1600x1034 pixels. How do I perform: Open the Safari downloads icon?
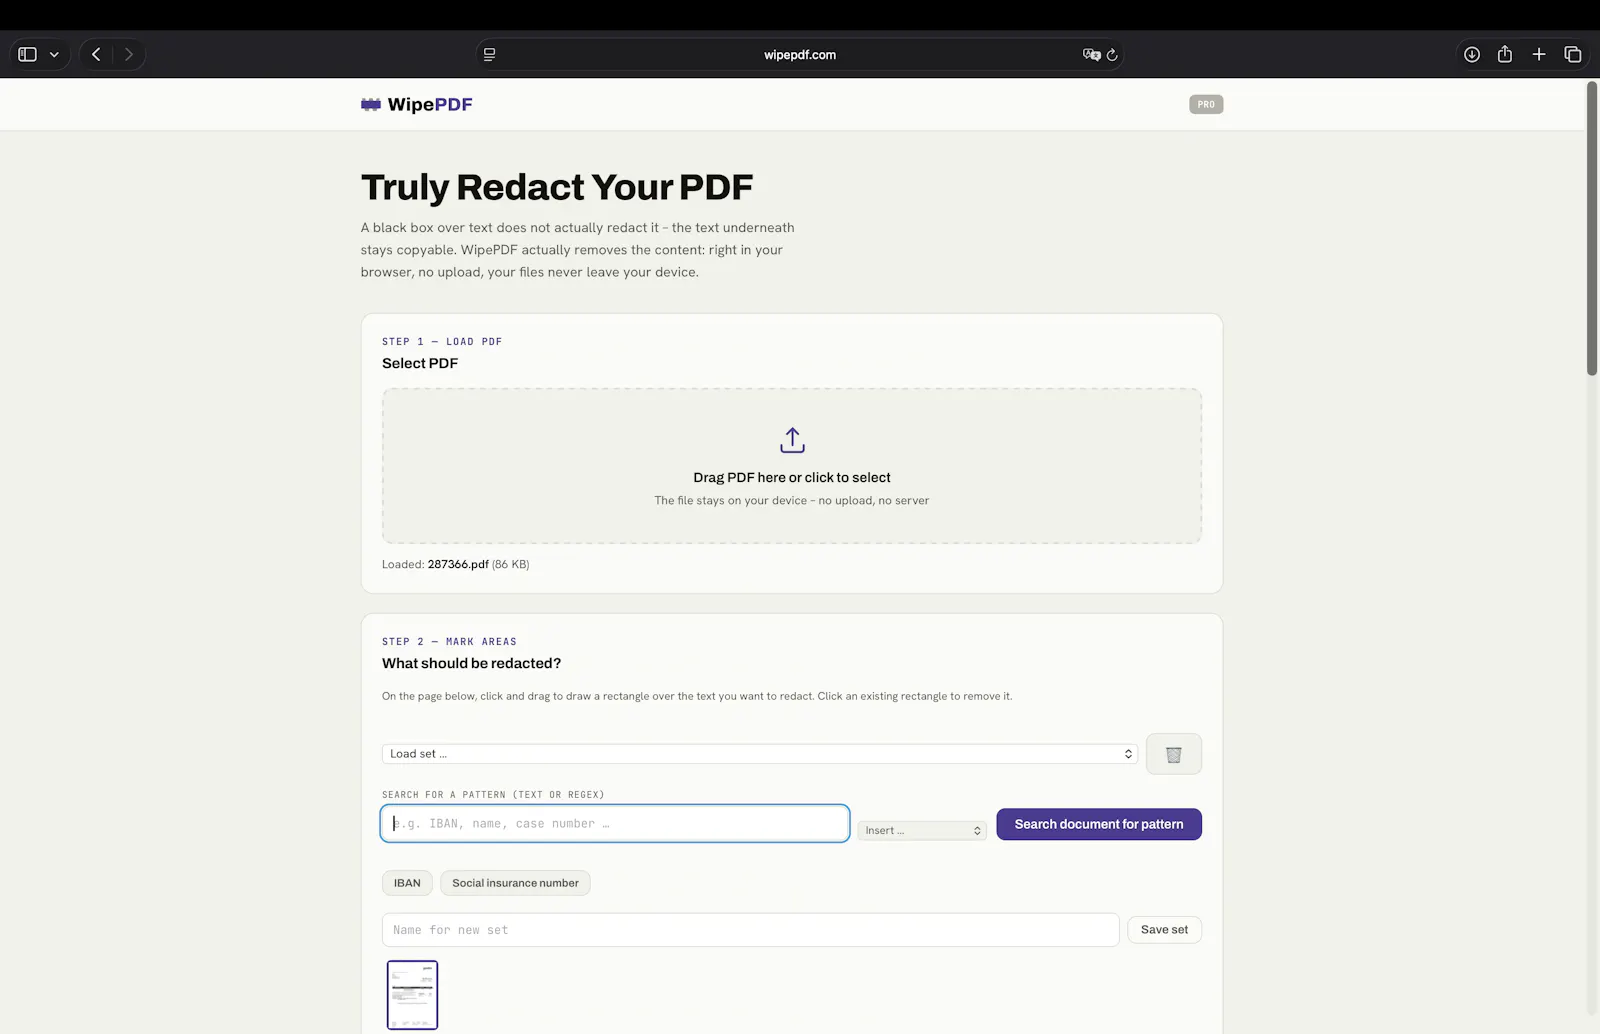(x=1472, y=54)
